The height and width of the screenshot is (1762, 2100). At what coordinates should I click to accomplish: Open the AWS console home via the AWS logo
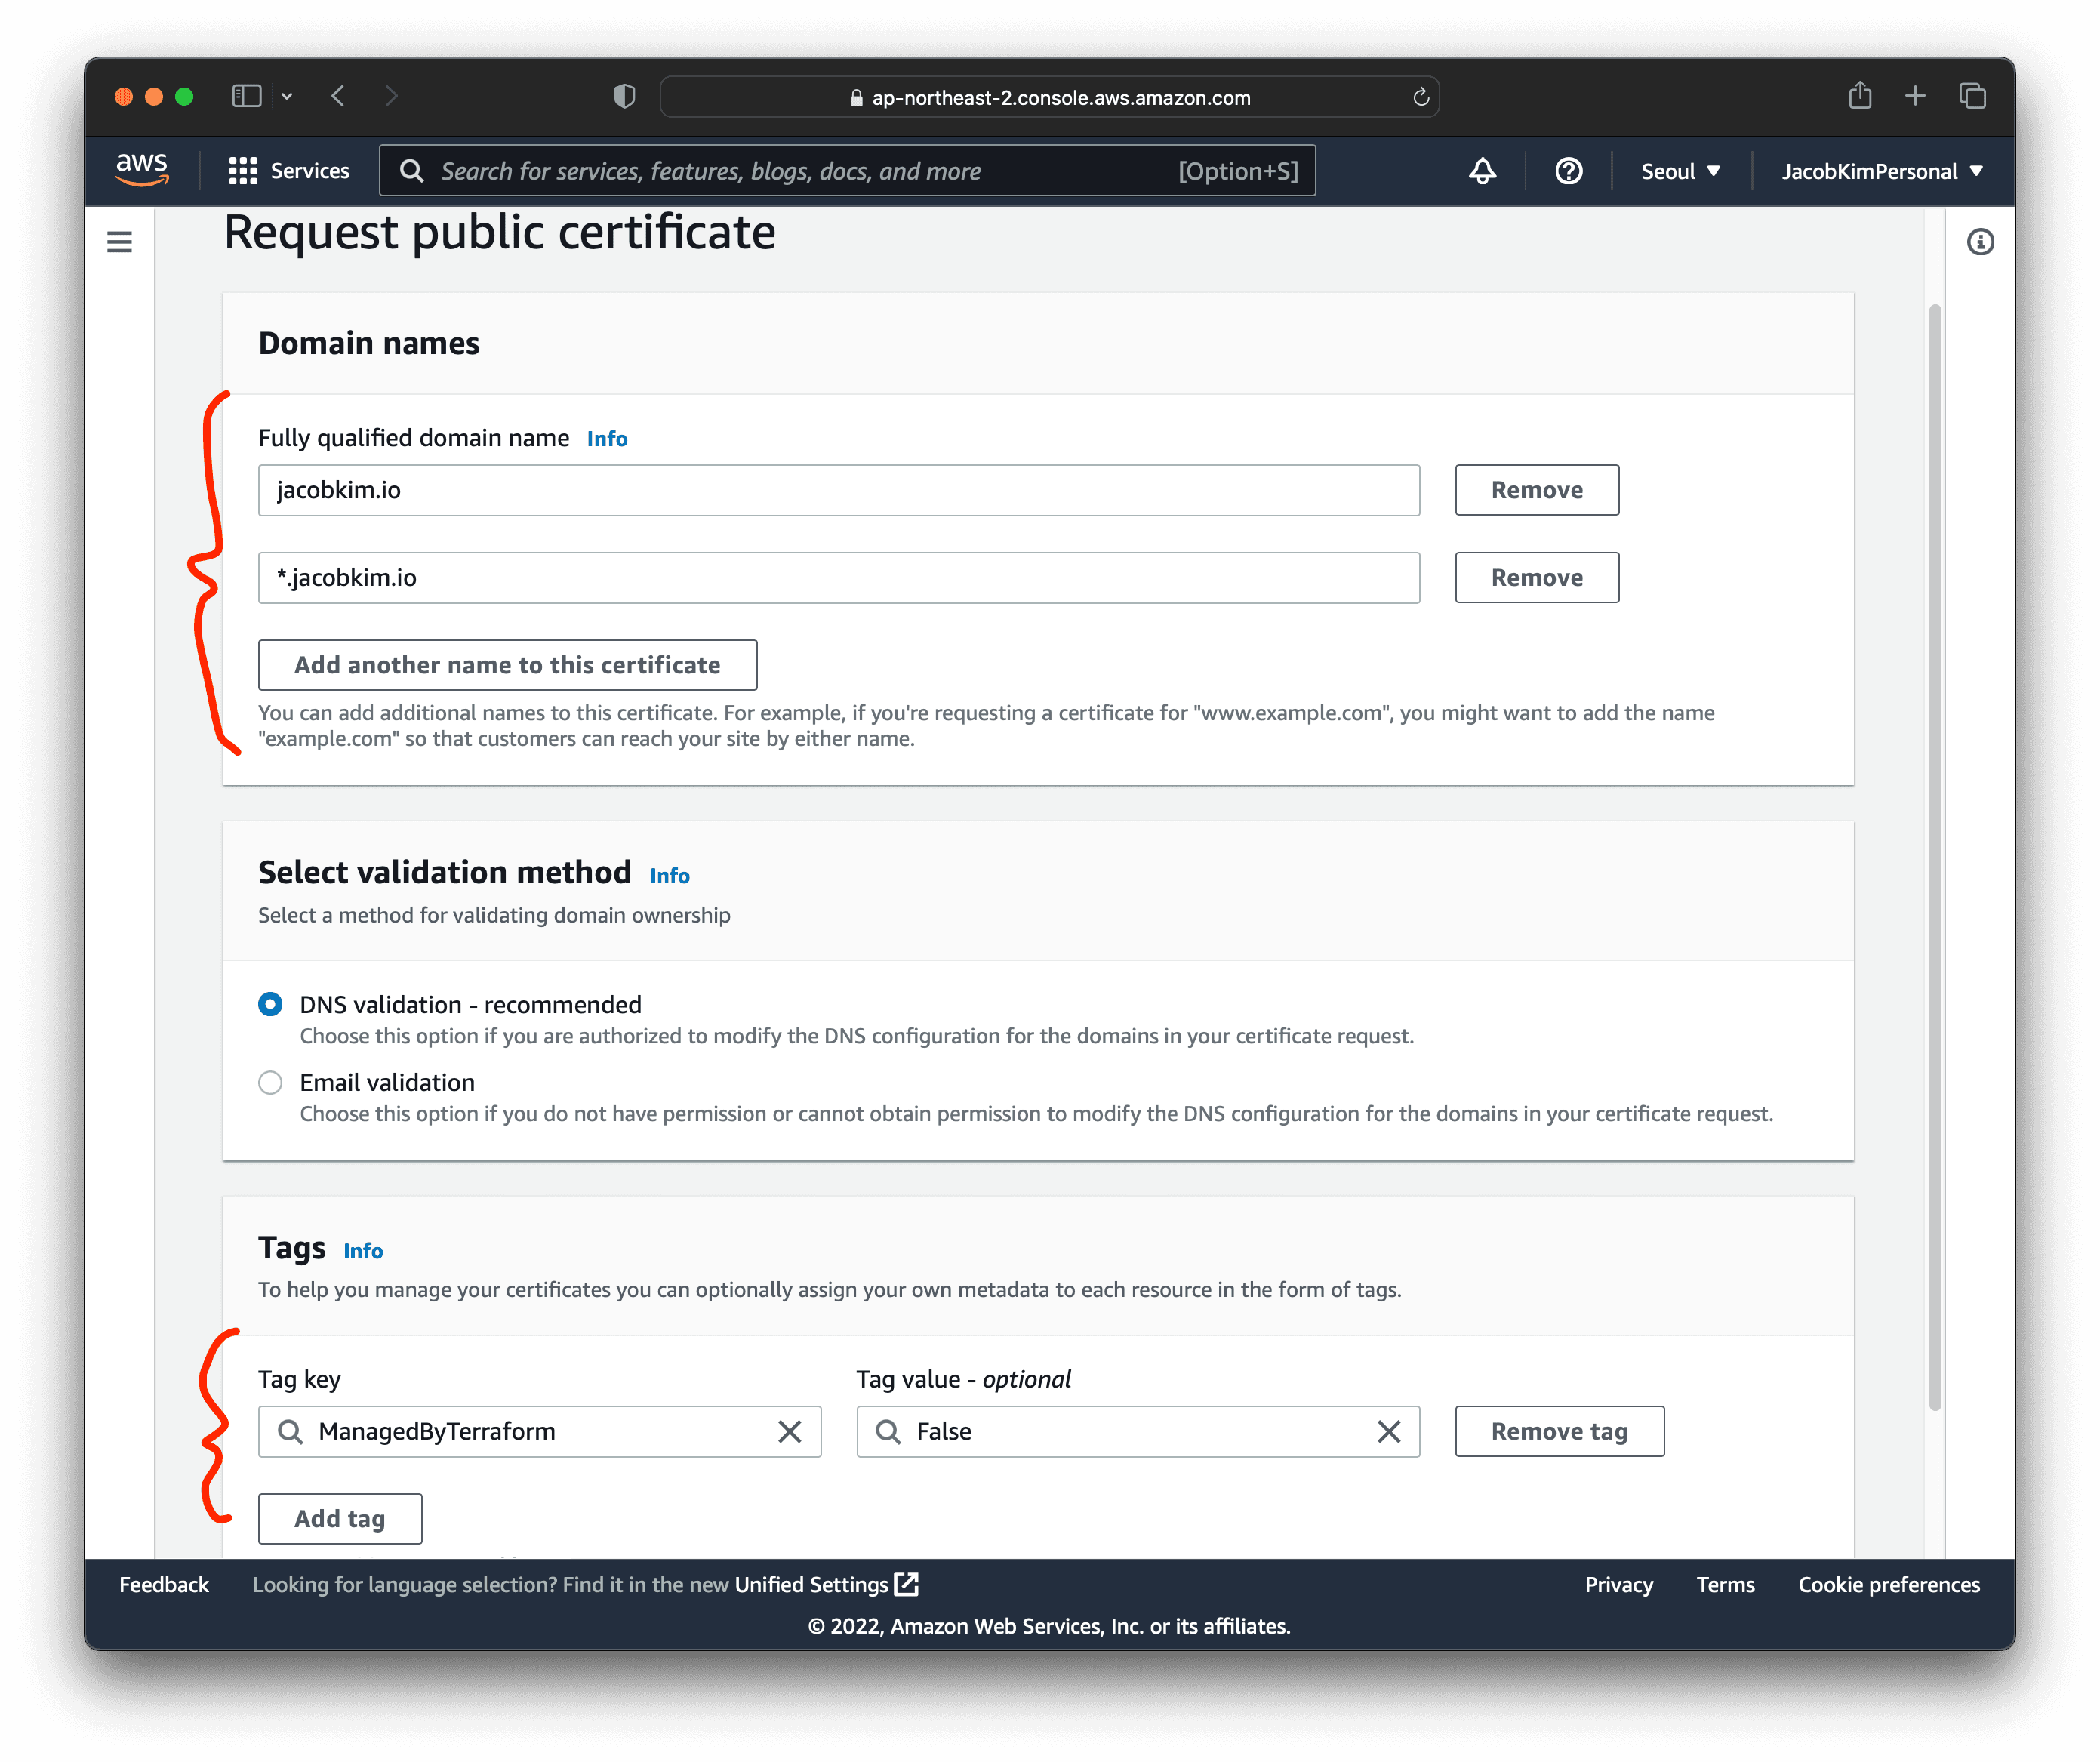click(141, 170)
